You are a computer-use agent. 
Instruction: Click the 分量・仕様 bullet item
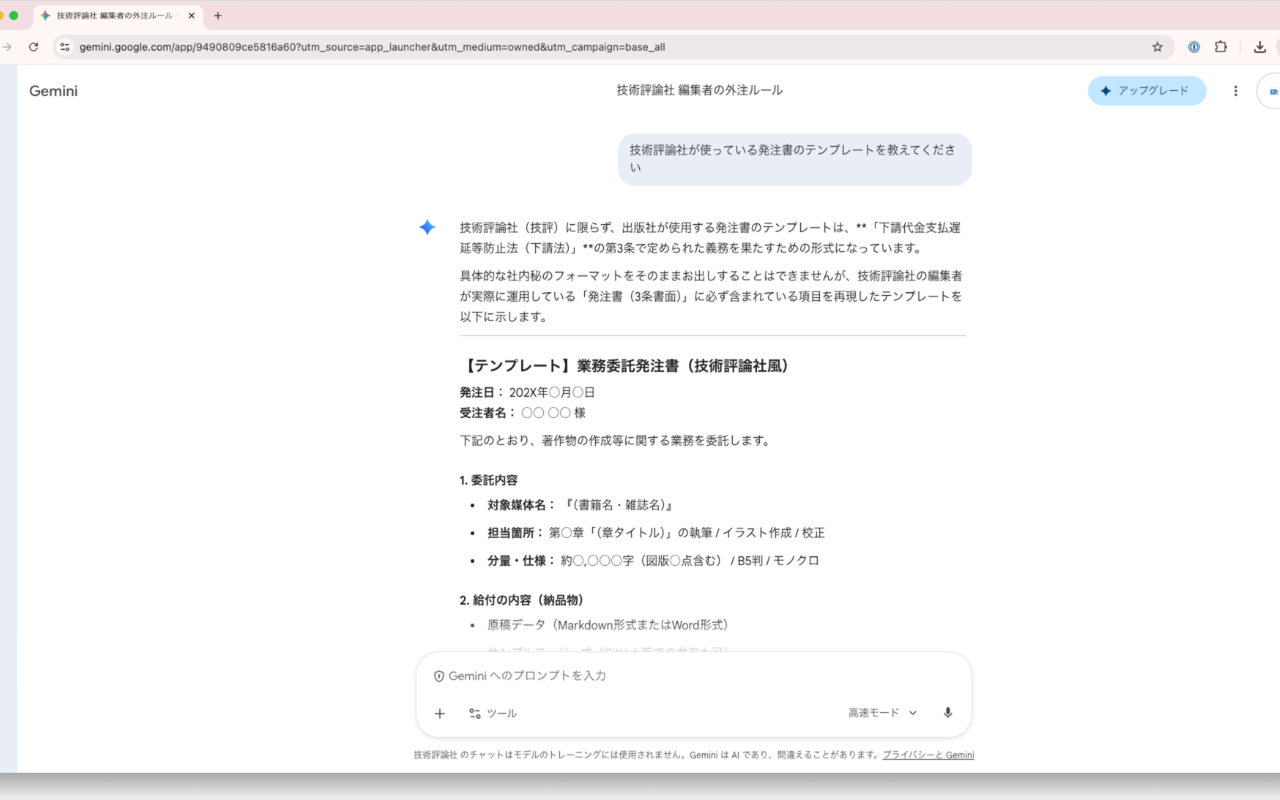(x=653, y=561)
